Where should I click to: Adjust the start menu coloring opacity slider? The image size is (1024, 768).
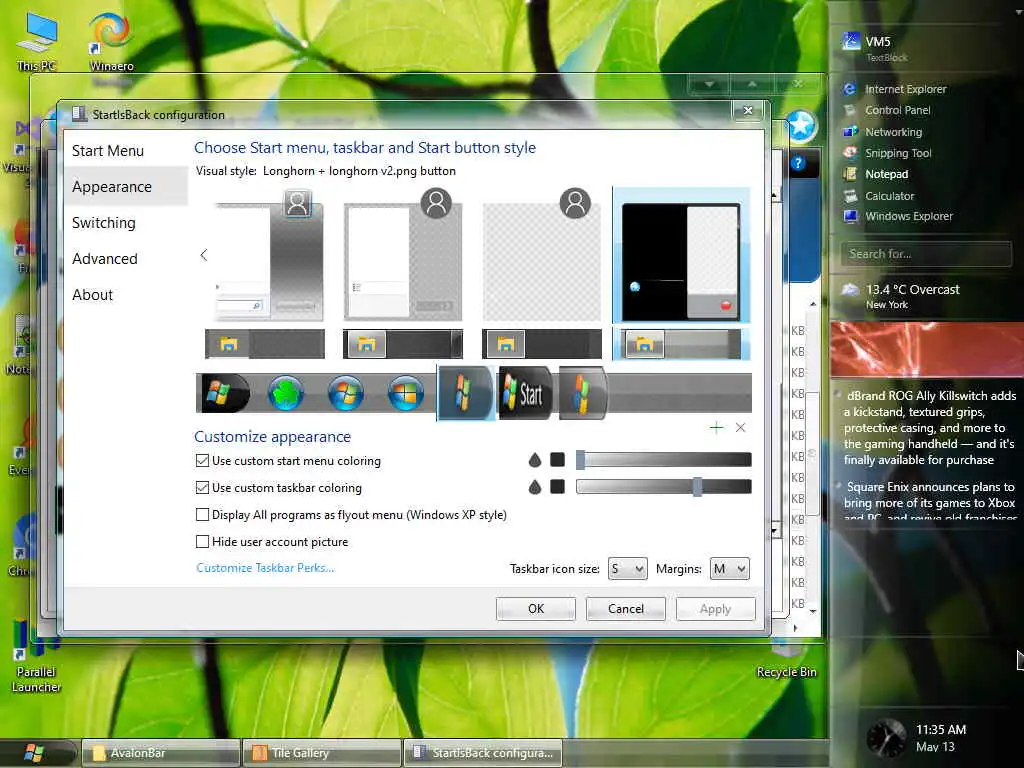(x=664, y=460)
